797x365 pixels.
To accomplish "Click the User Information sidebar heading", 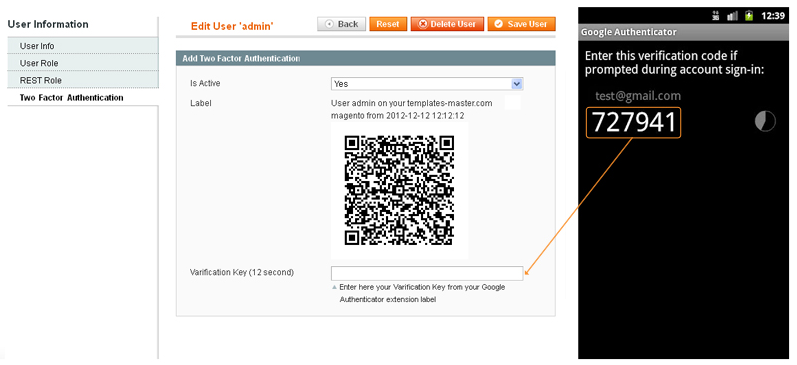I will pyautogui.click(x=48, y=24).
